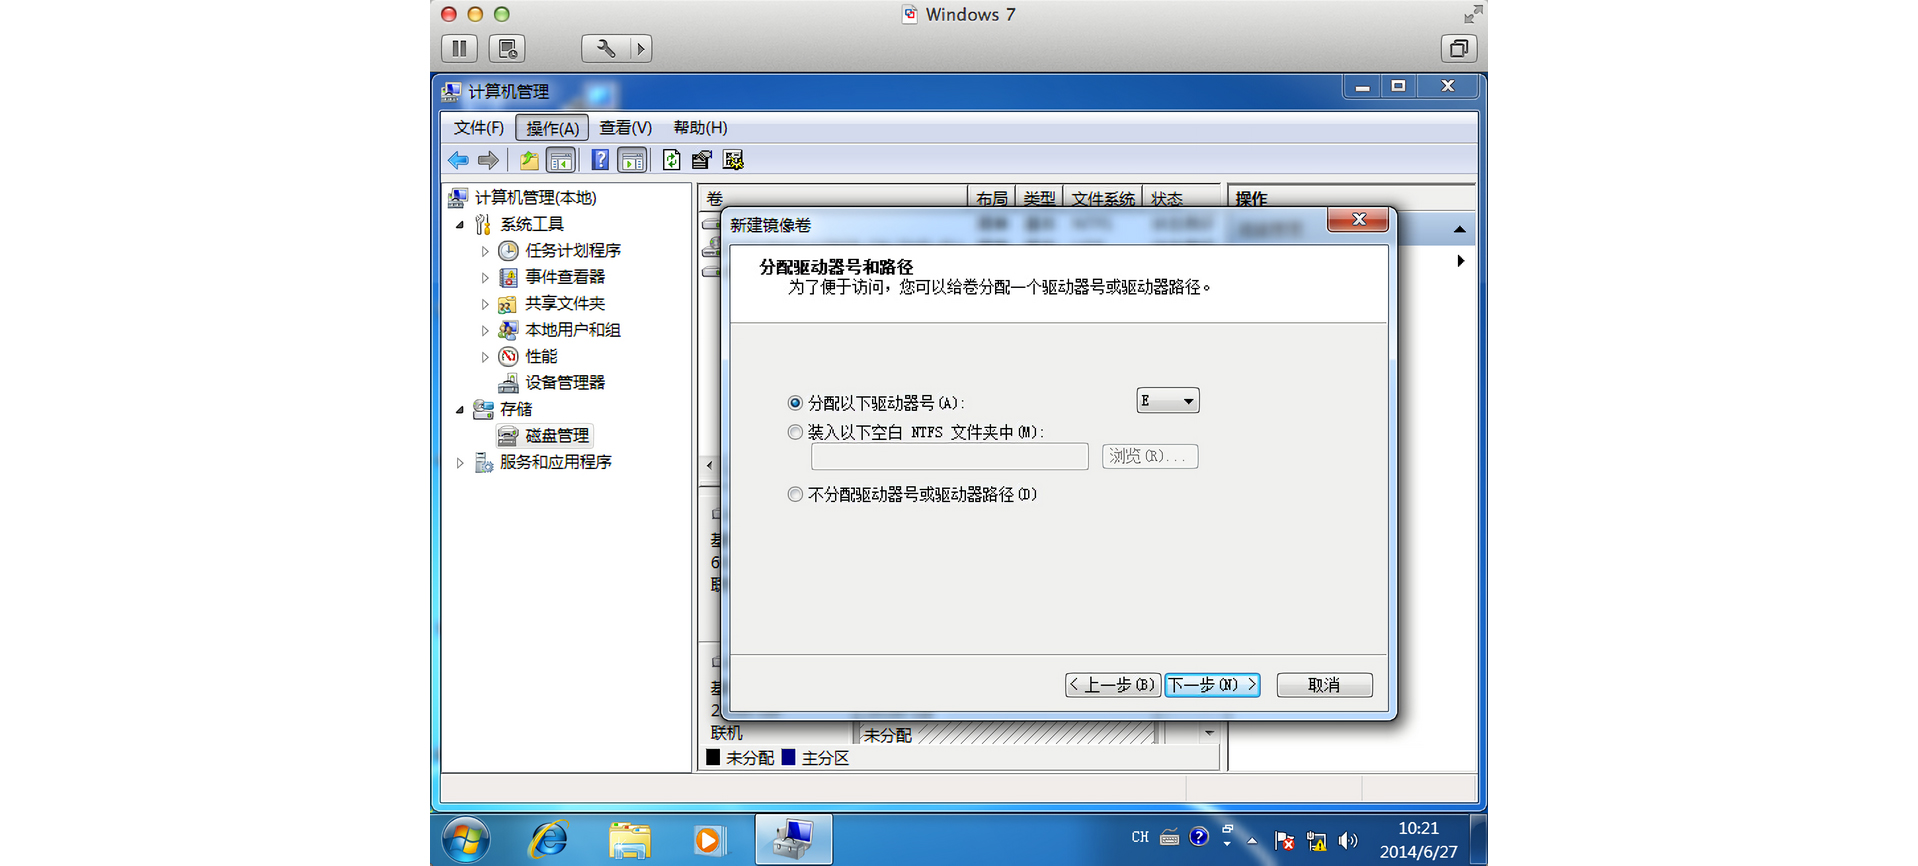The width and height of the screenshot is (1918, 866).
Task: Open the 文件(F) menu
Action: point(479,128)
